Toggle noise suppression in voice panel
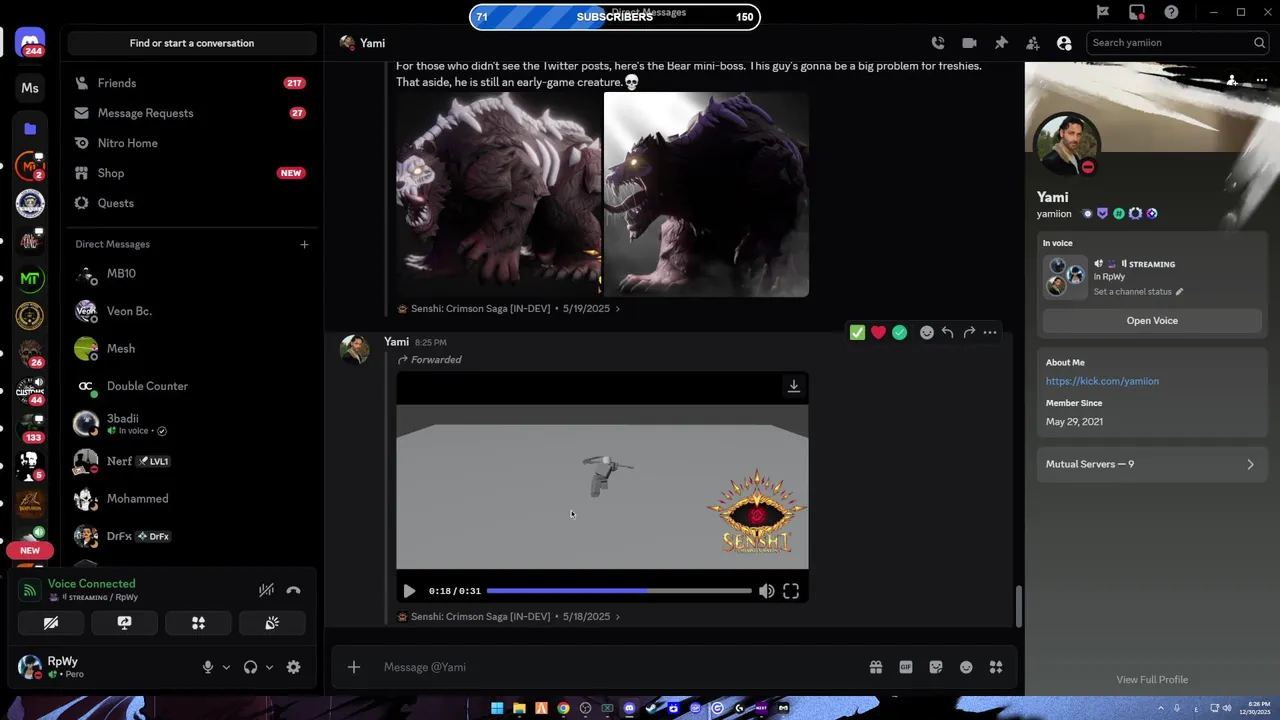The image size is (1280, 720). coord(266,590)
